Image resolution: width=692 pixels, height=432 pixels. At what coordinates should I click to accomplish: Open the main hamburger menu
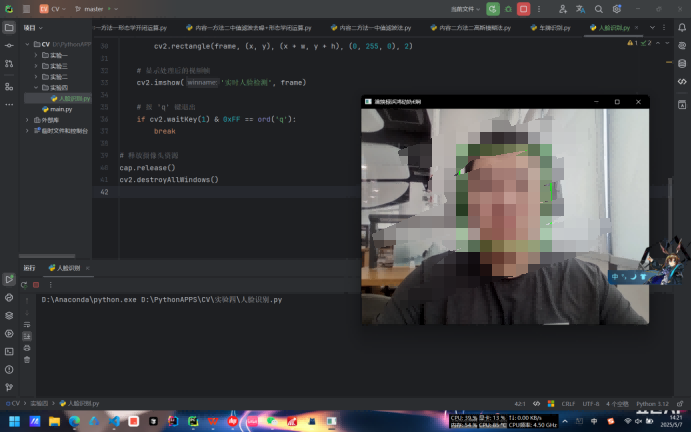(26, 9)
